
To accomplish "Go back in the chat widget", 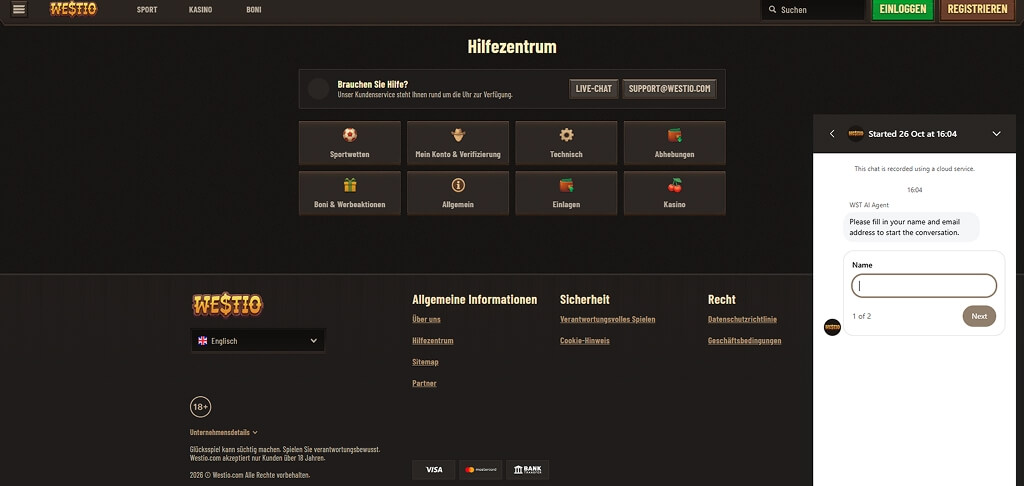I will [x=831, y=134].
